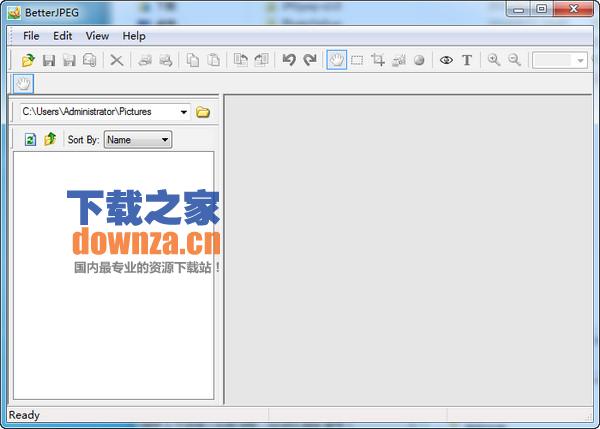Click the go up one folder icon
The width and height of the screenshot is (600, 429).
(x=50, y=139)
